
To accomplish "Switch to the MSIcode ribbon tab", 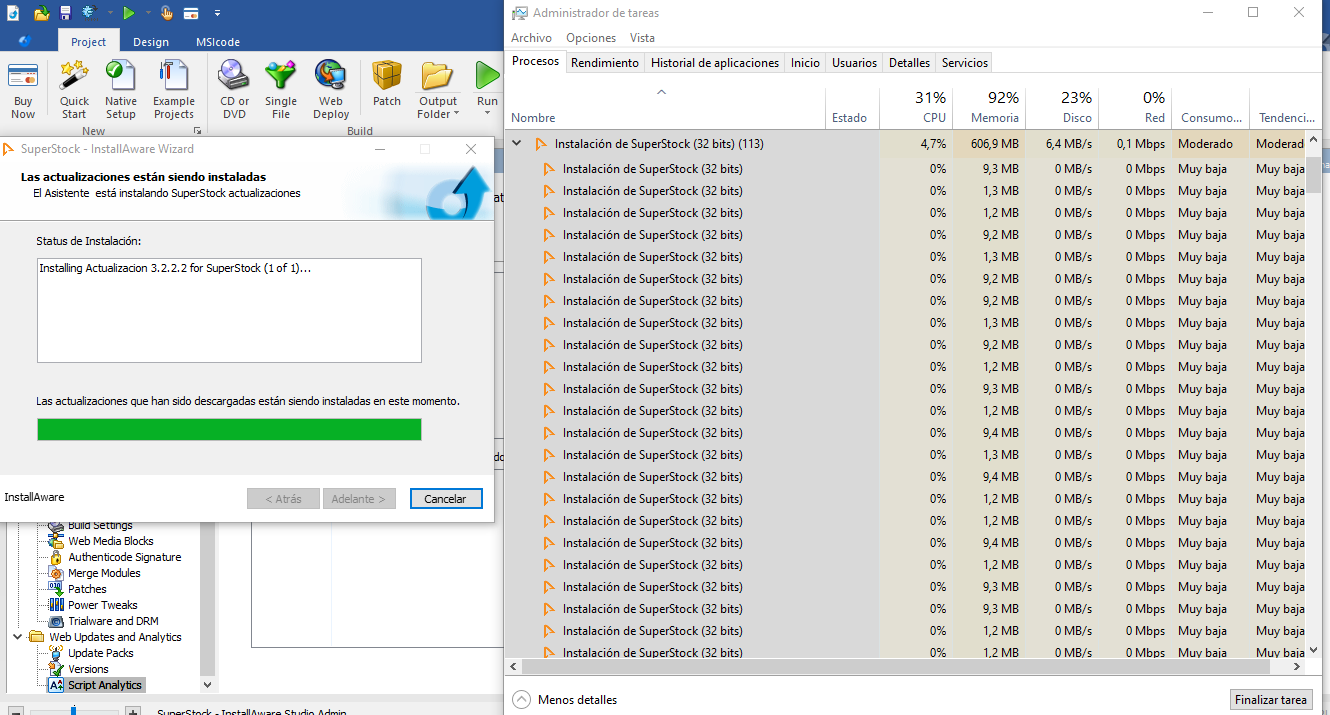I will 218,42.
